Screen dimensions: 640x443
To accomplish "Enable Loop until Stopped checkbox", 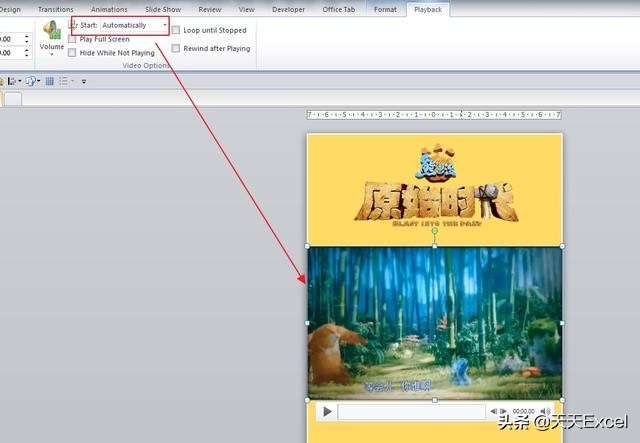I will (176, 30).
